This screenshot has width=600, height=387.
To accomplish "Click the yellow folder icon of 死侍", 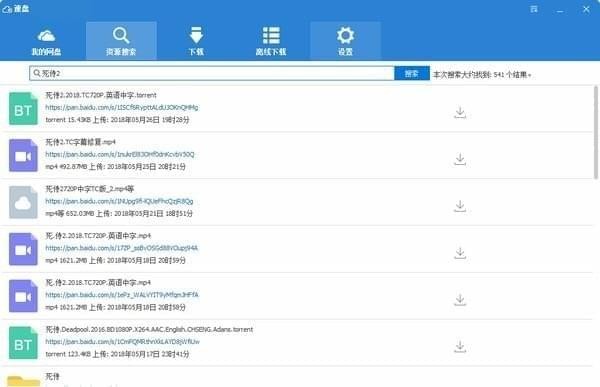I will coord(23,380).
